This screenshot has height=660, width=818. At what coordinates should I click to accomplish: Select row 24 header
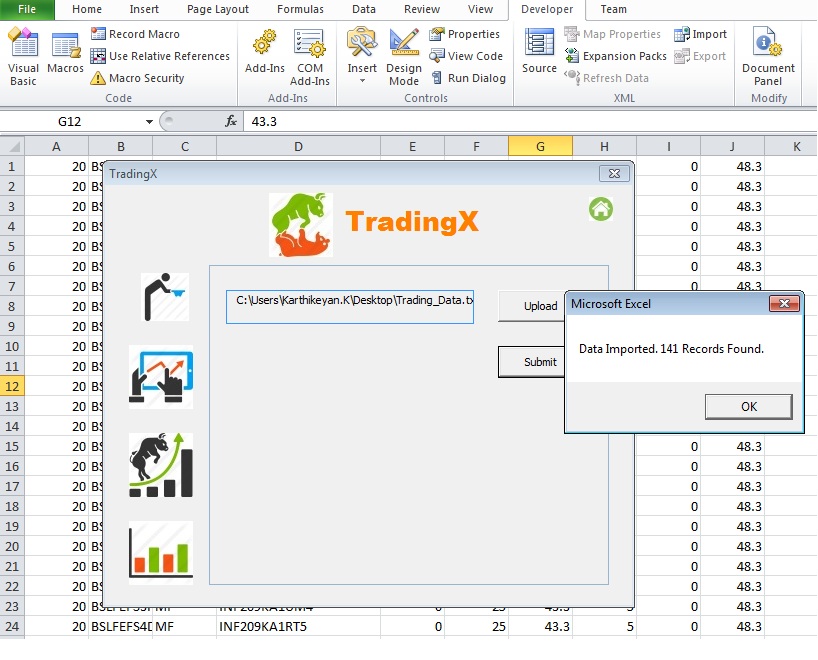click(12, 627)
